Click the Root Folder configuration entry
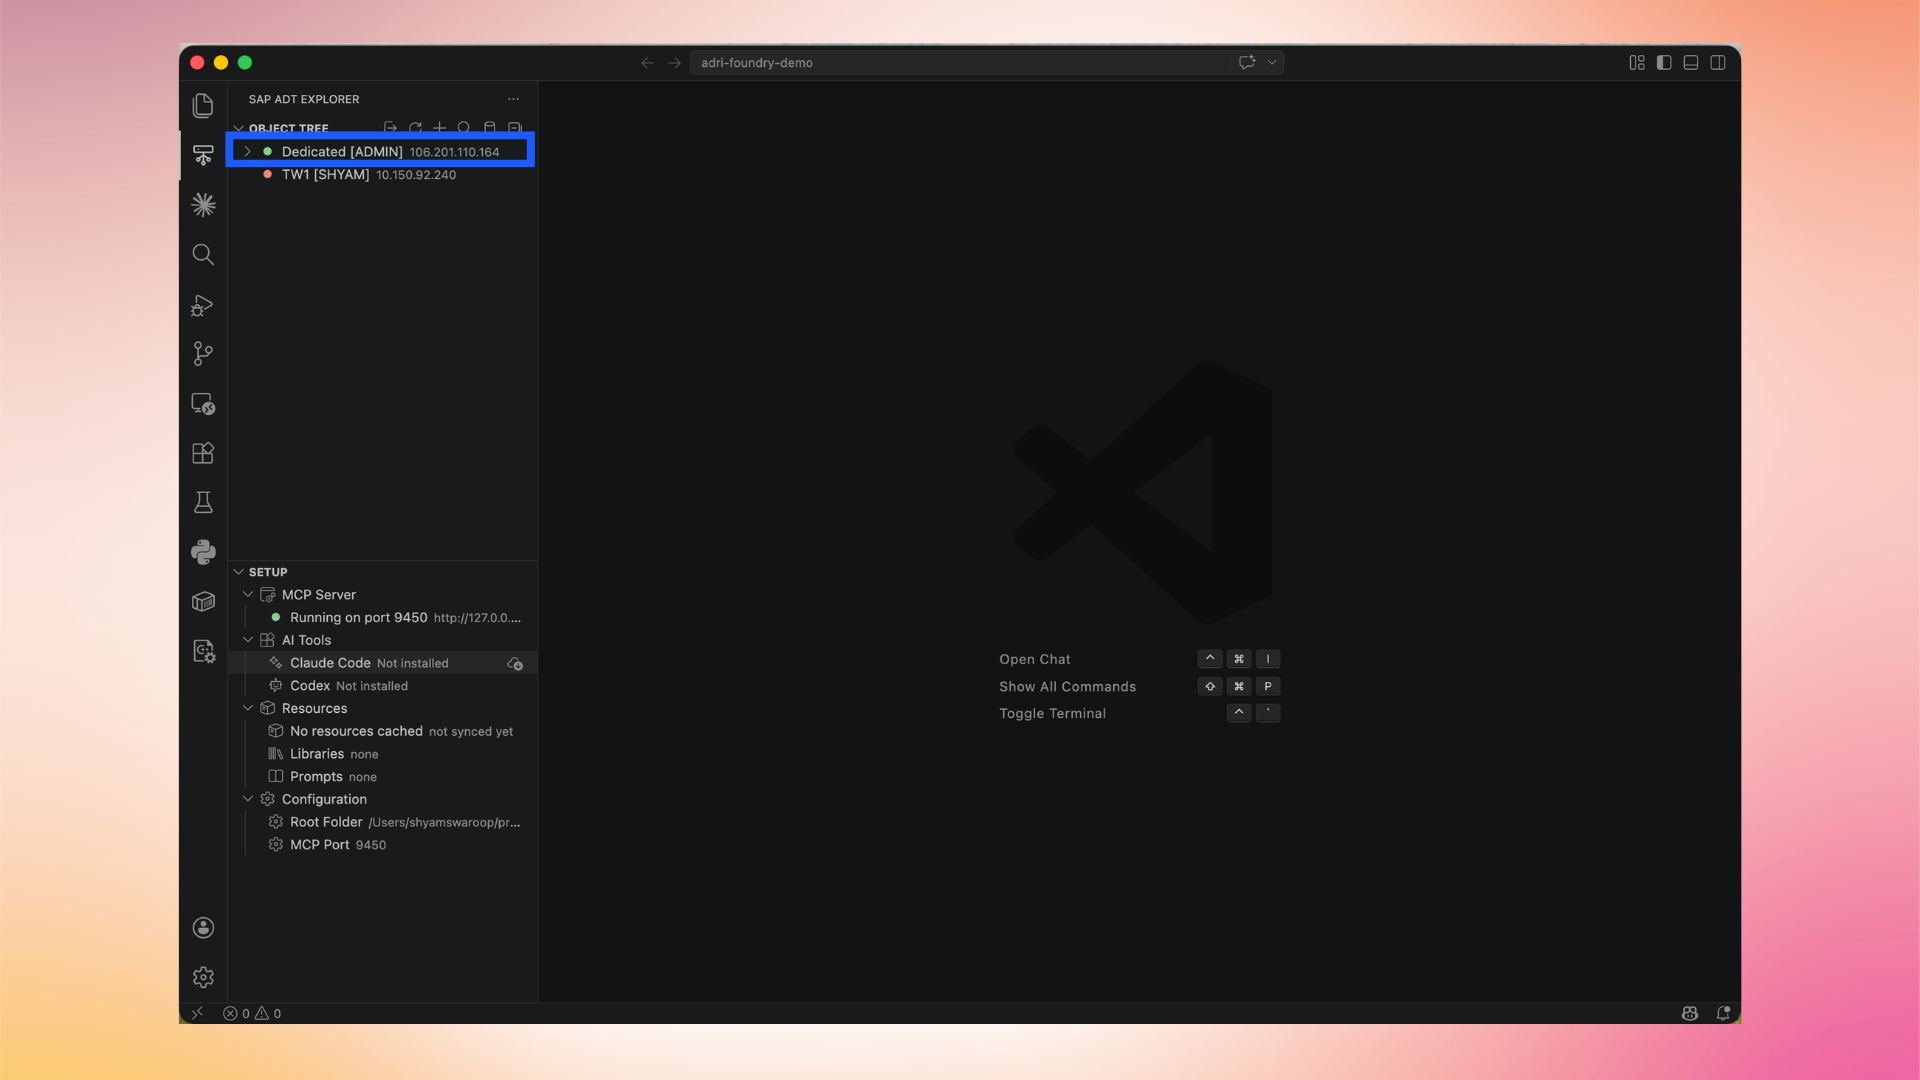The image size is (1920, 1080). tap(326, 822)
